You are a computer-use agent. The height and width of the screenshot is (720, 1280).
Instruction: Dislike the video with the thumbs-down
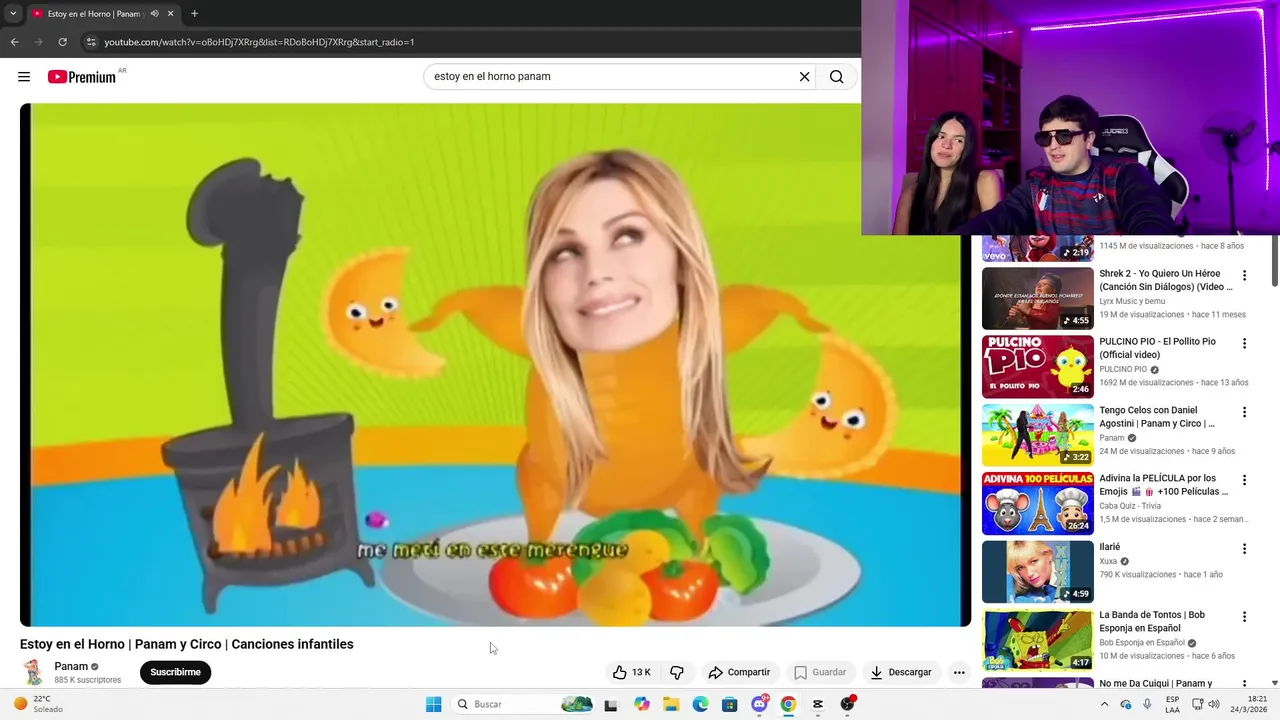(677, 672)
